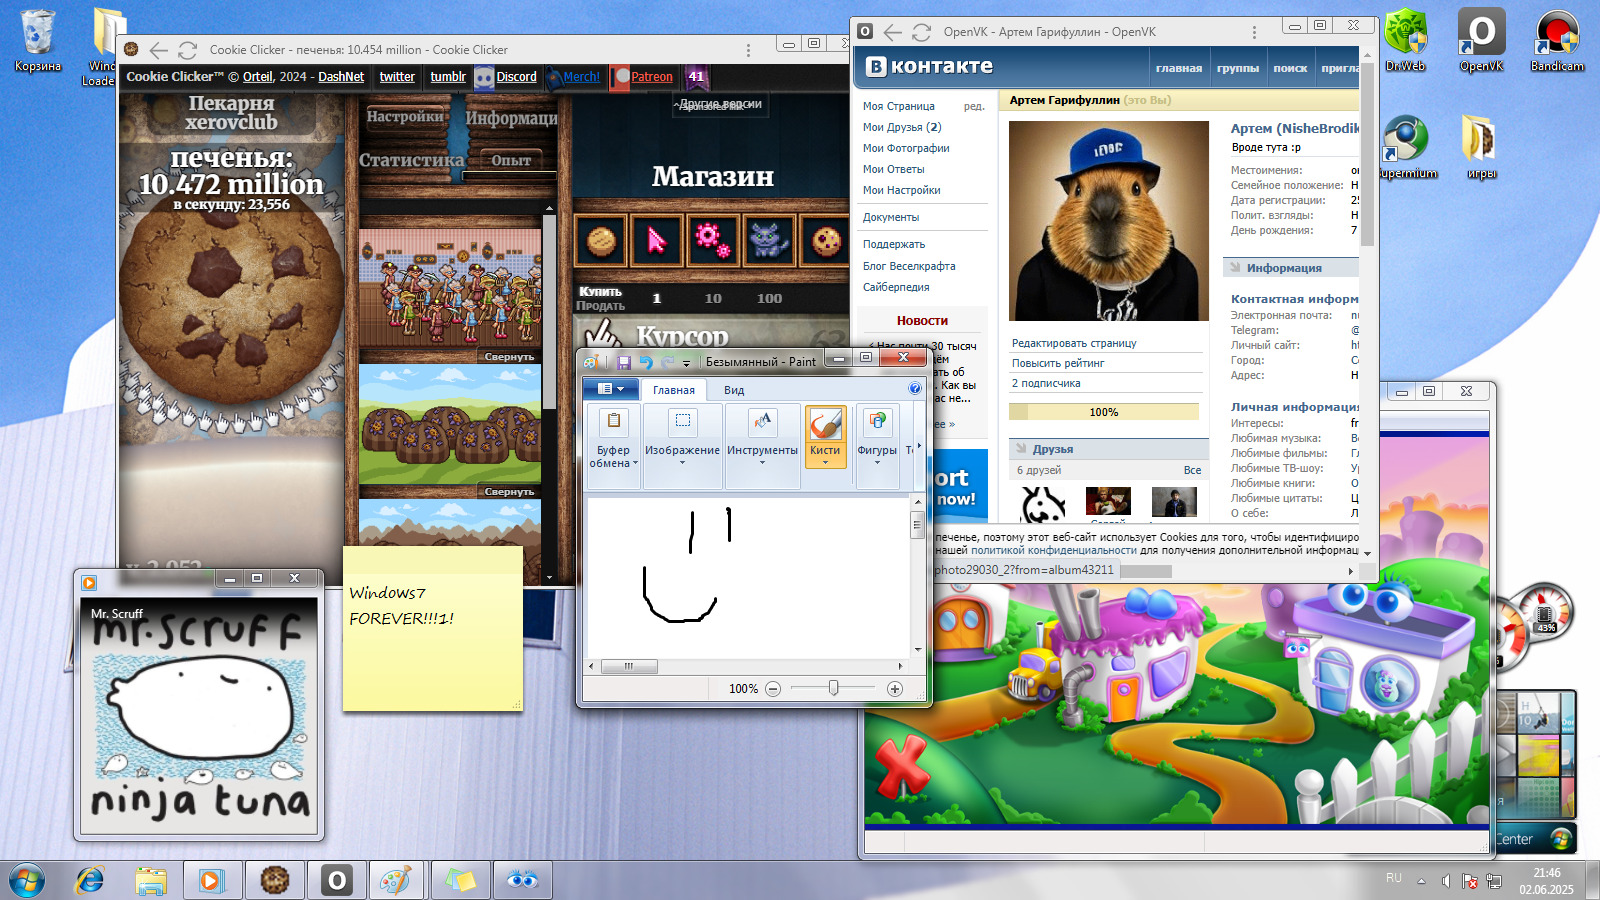
Task: Click the Редактировать страницу link on profile
Action: point(1074,343)
